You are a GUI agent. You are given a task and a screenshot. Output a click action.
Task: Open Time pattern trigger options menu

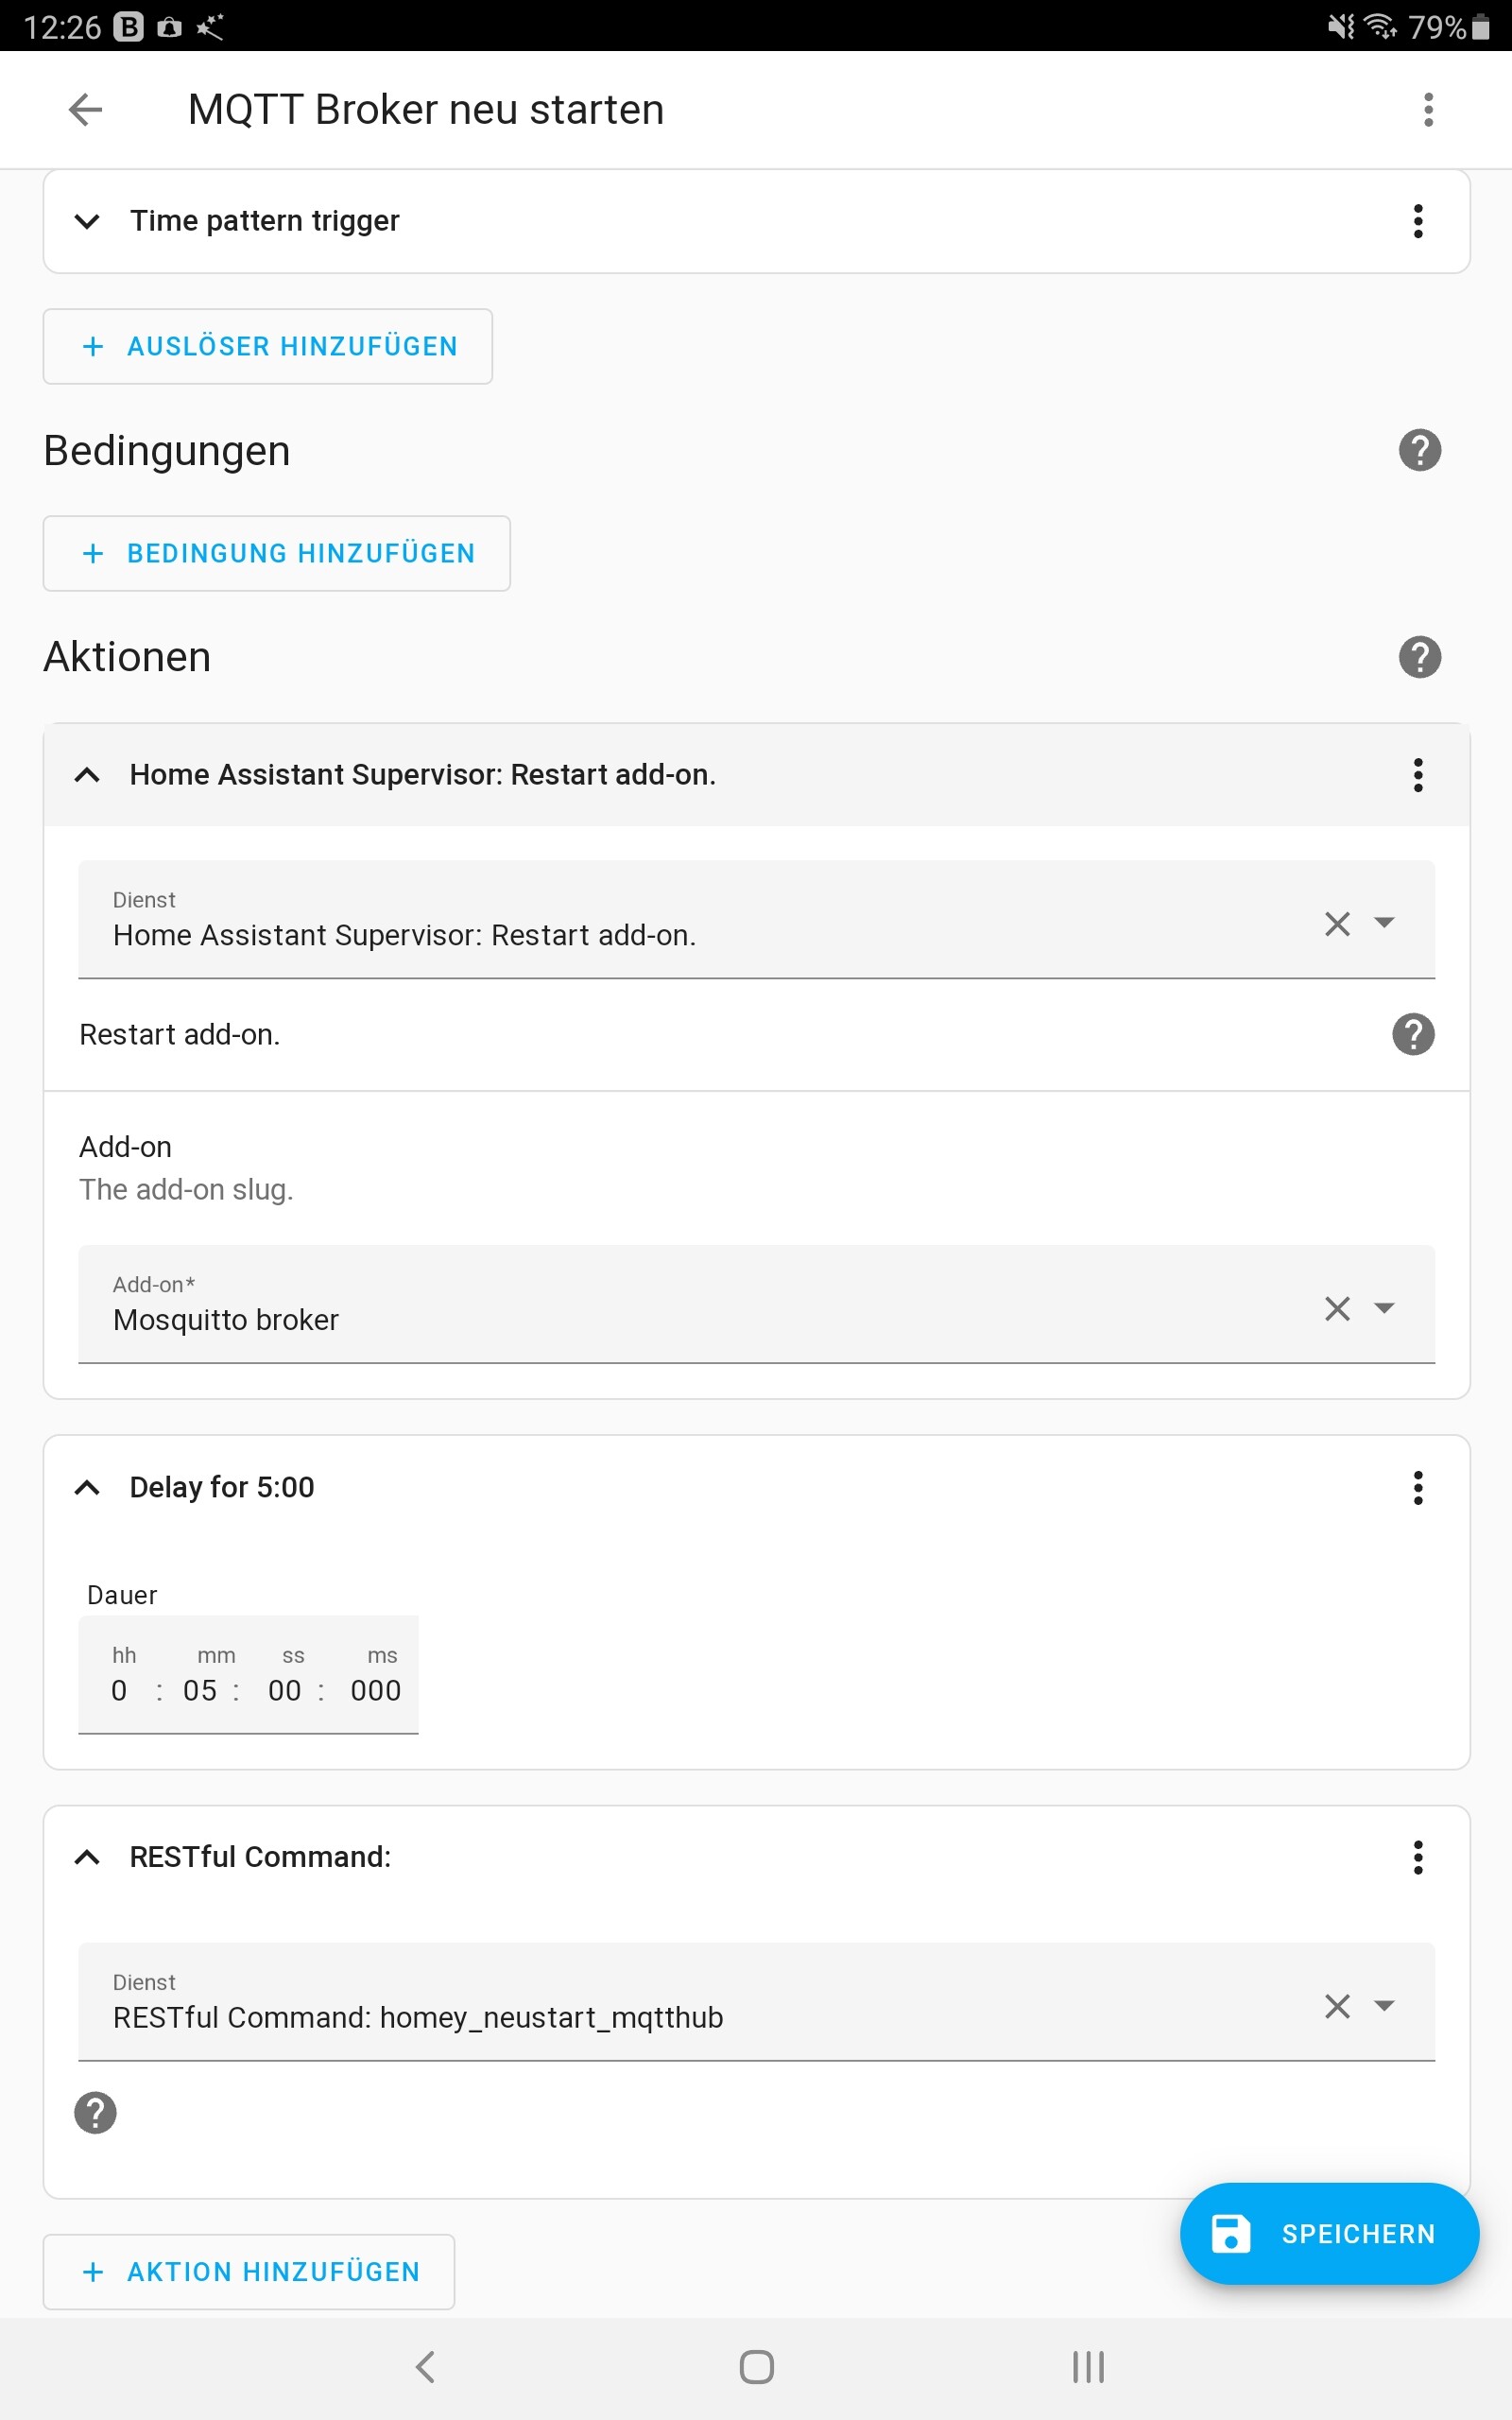1417,221
